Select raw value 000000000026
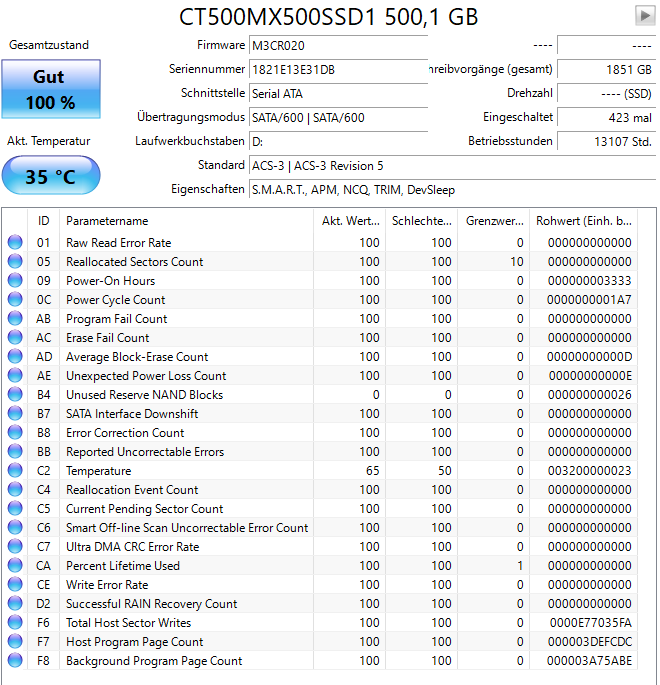 click(589, 394)
